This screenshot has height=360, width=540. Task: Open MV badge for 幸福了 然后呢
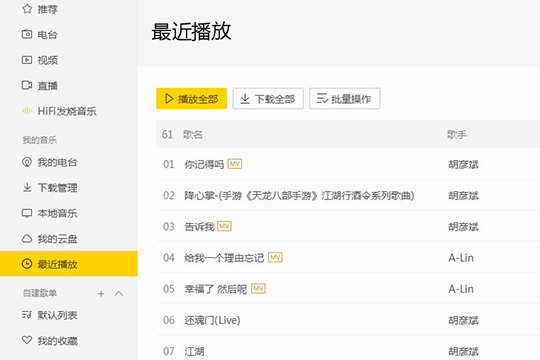point(258,289)
